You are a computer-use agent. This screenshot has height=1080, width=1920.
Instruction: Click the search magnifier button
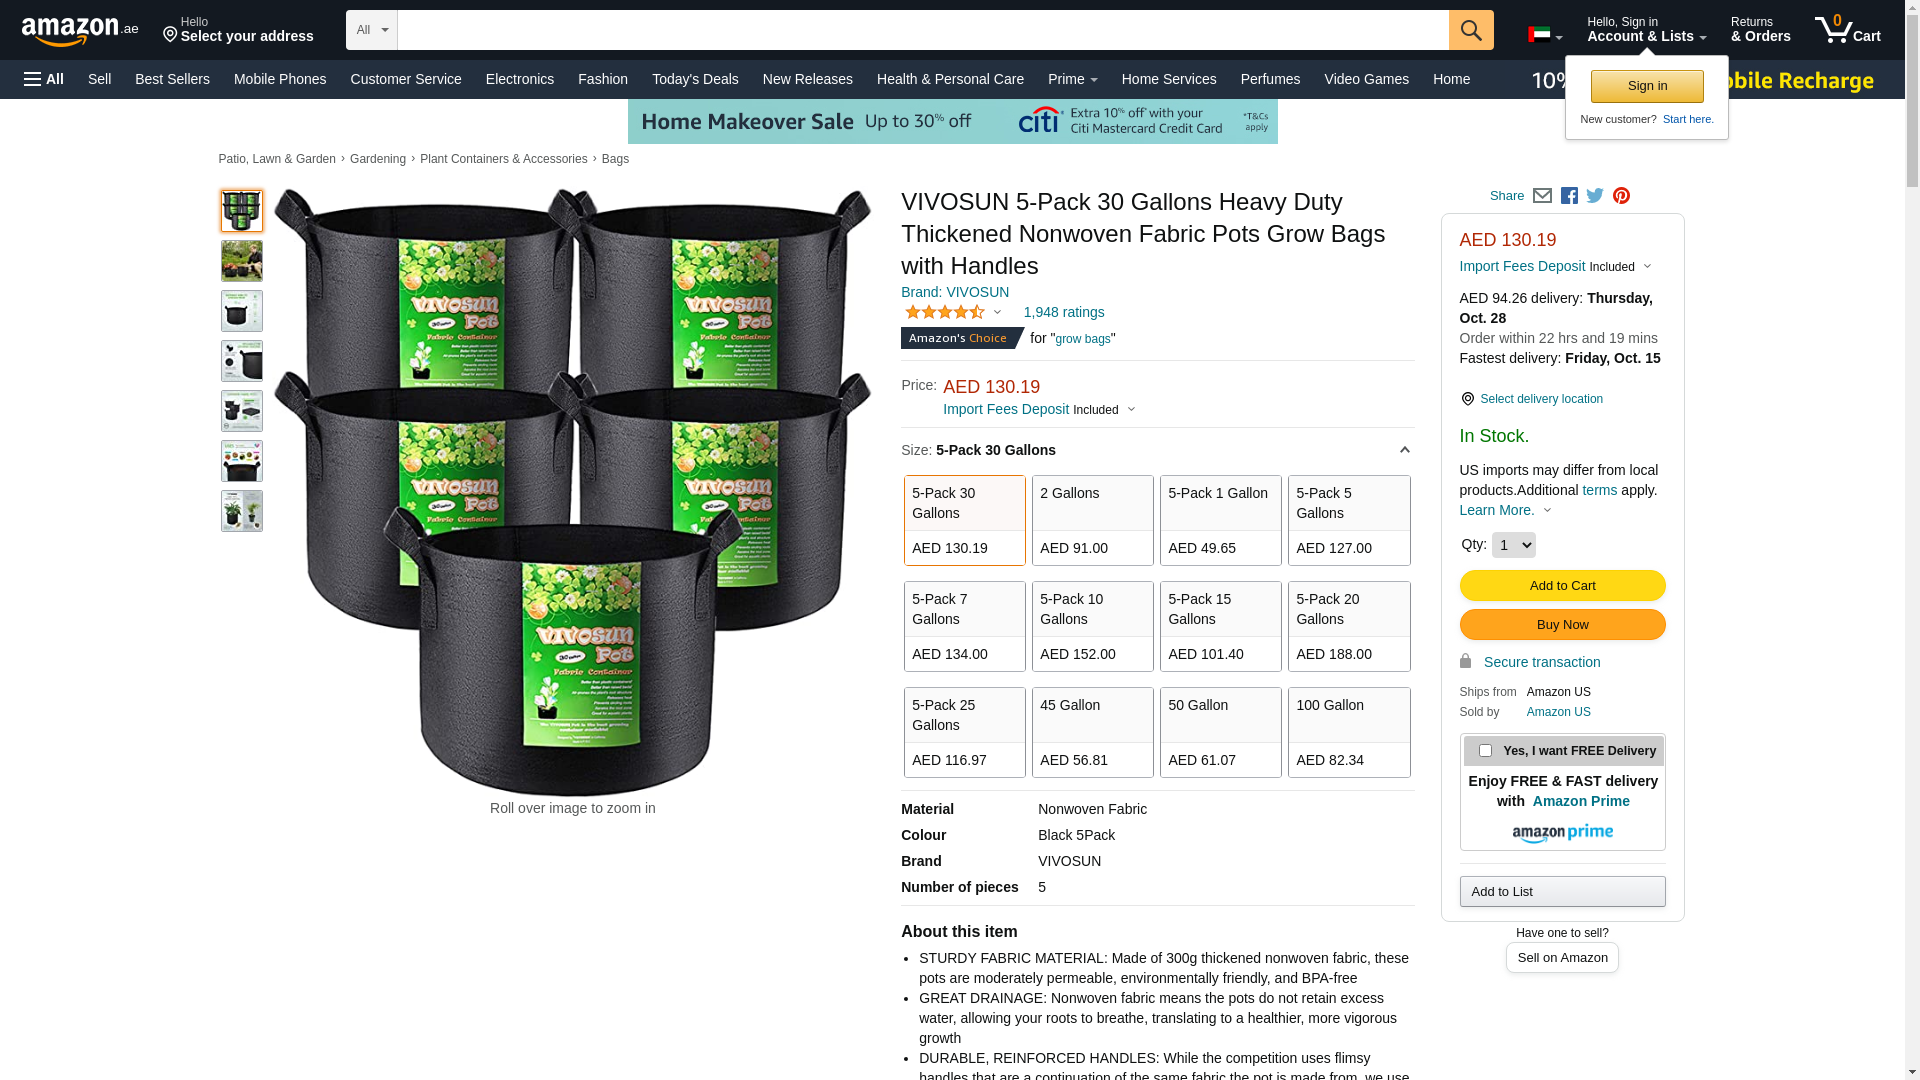pos(1471,30)
